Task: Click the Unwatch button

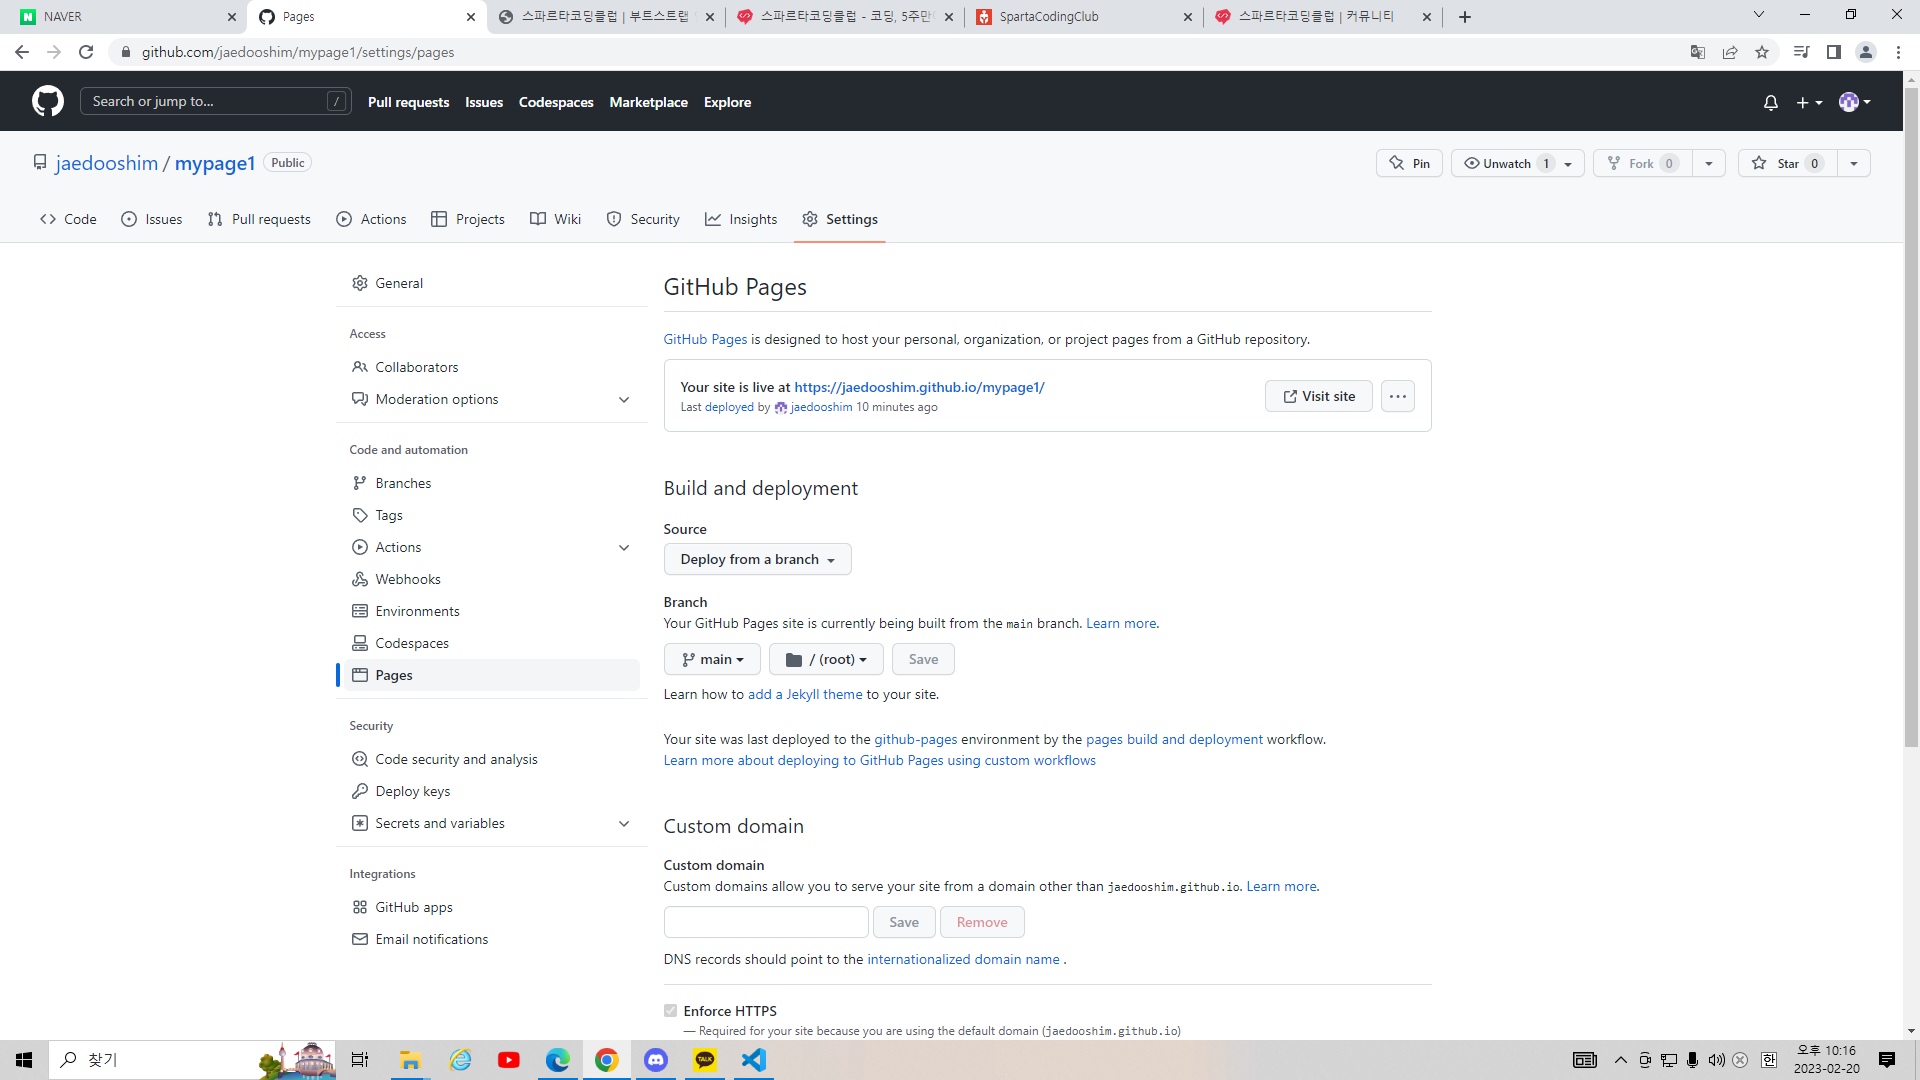Action: [1506, 163]
